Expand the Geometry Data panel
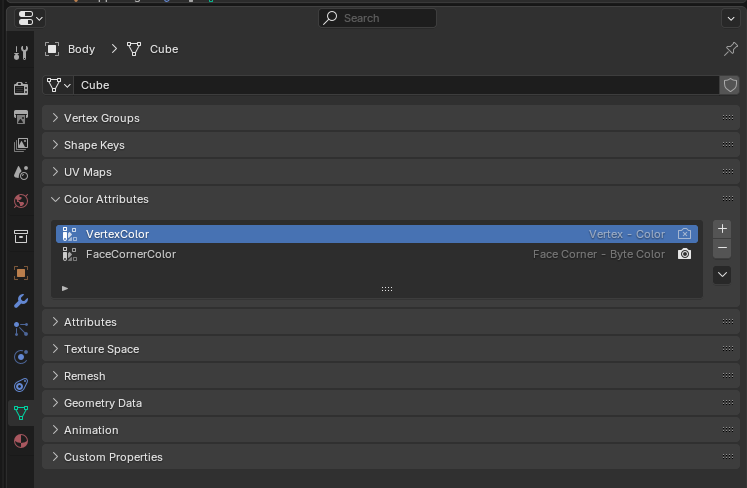Image resolution: width=747 pixels, height=488 pixels. click(391, 403)
